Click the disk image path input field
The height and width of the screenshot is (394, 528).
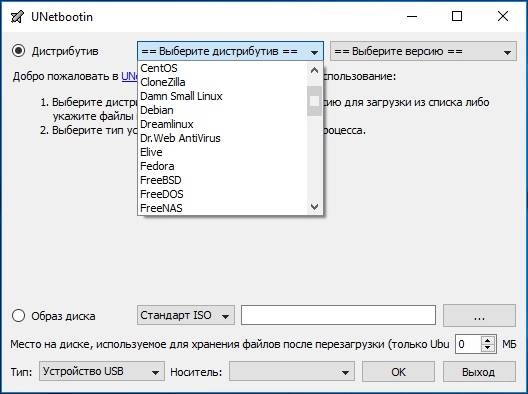[338, 315]
